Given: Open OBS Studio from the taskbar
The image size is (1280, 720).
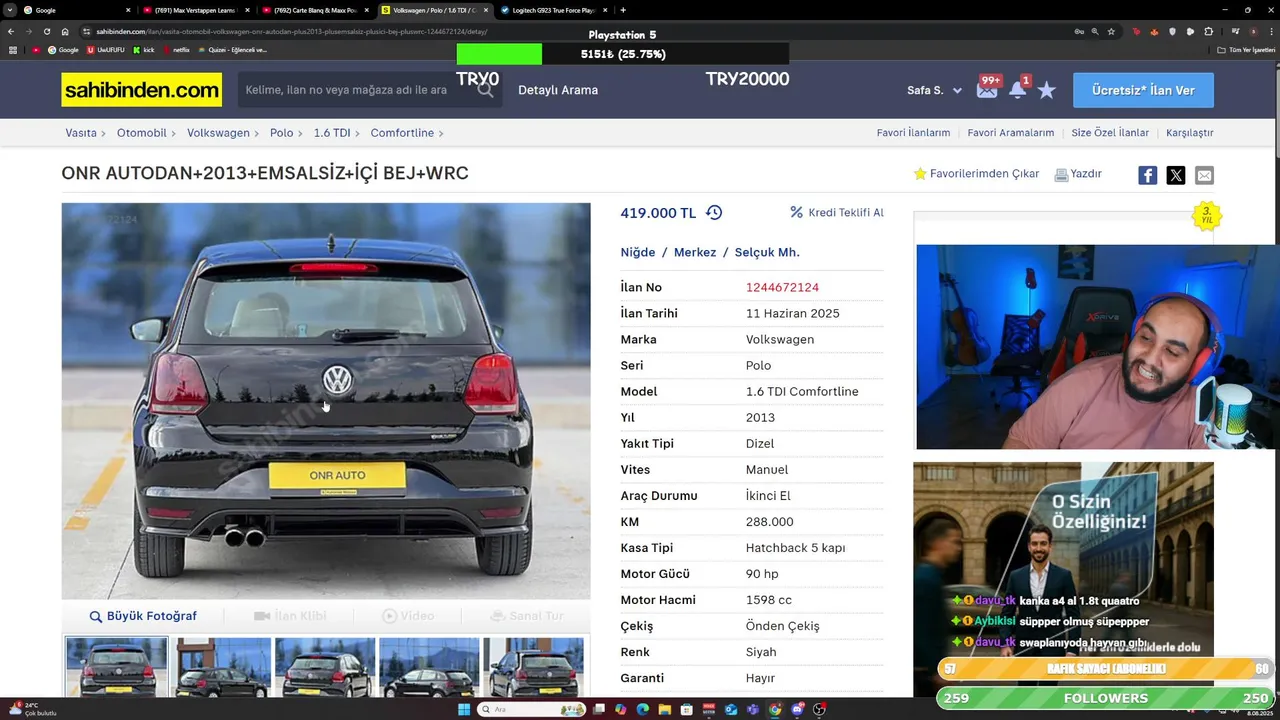Looking at the screenshot, I should tap(819, 709).
